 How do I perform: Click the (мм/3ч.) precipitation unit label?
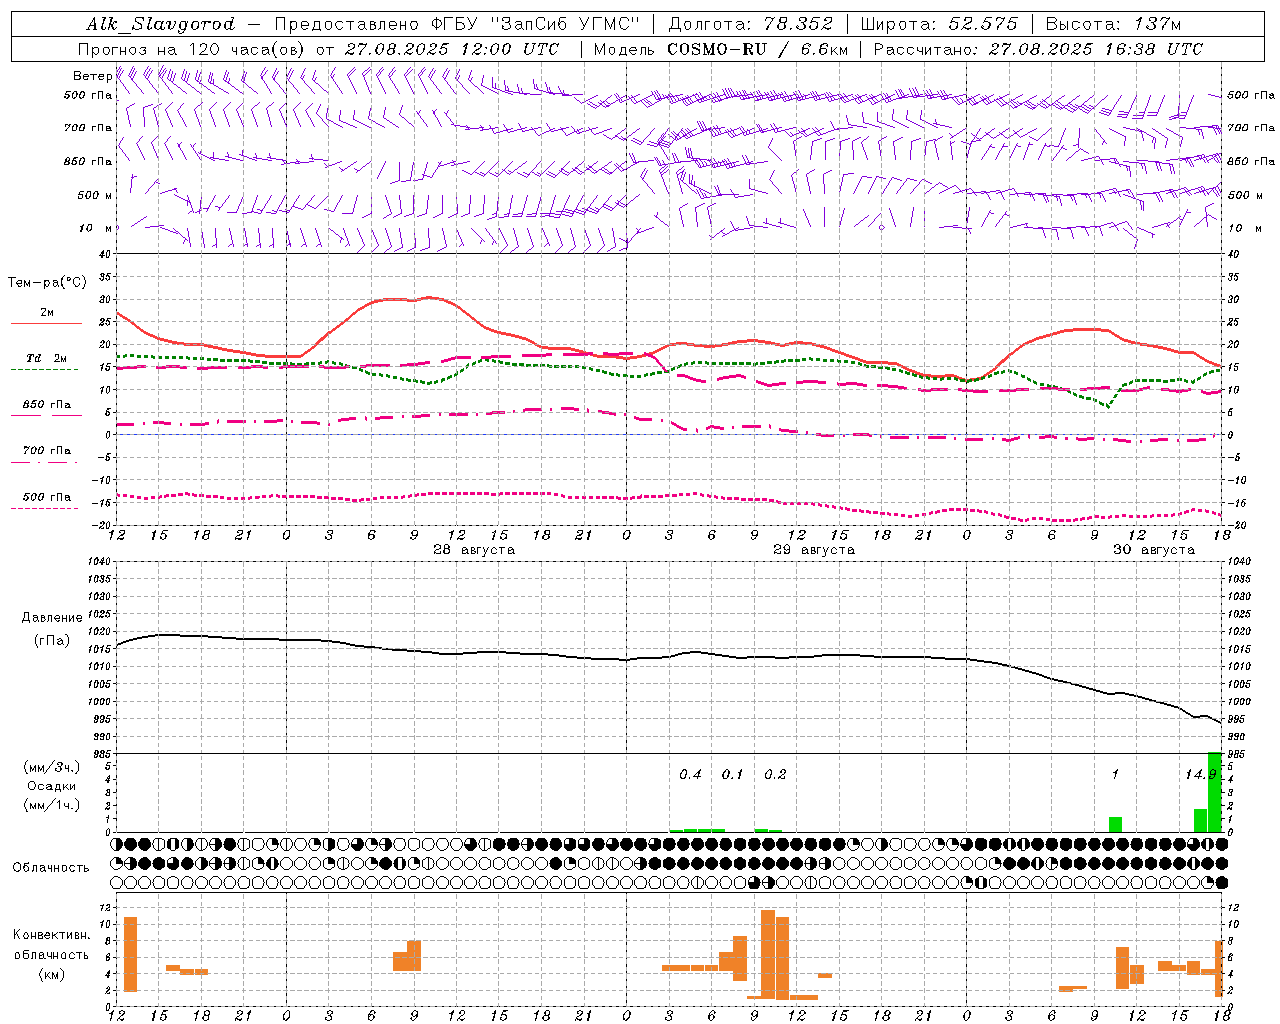52,767
